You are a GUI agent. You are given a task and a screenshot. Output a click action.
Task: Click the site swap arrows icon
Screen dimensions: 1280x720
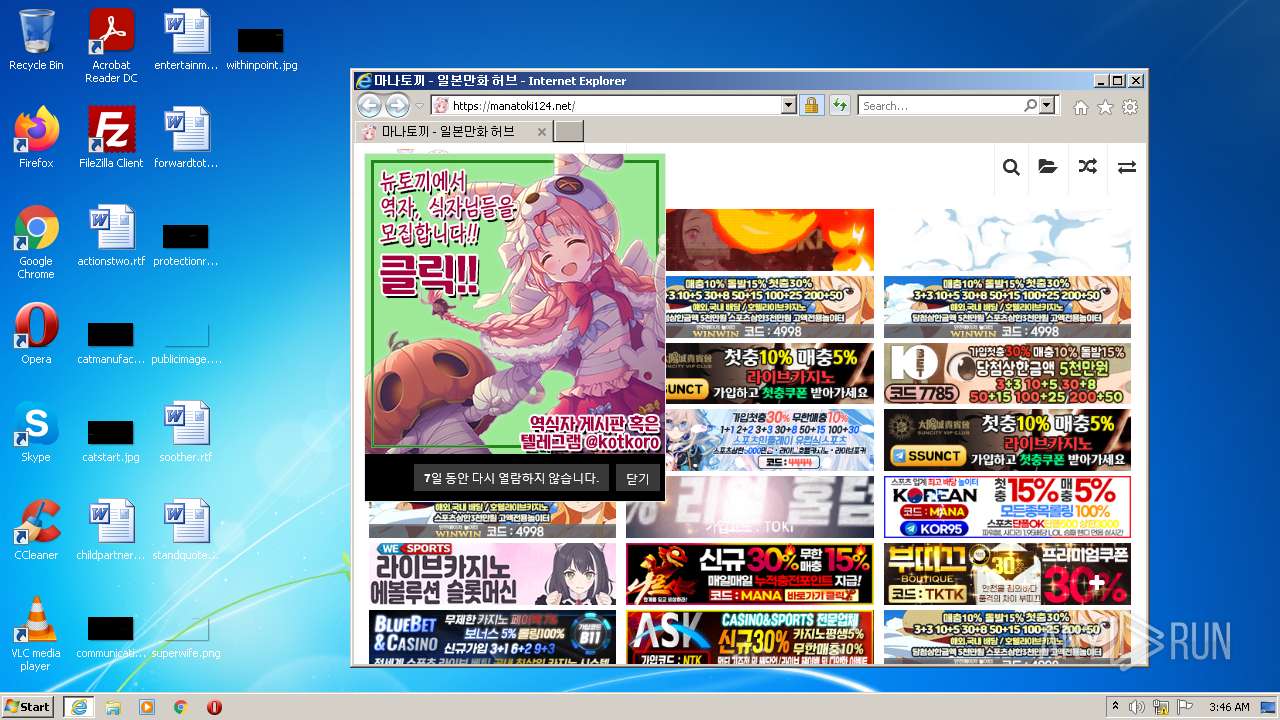pos(1127,167)
